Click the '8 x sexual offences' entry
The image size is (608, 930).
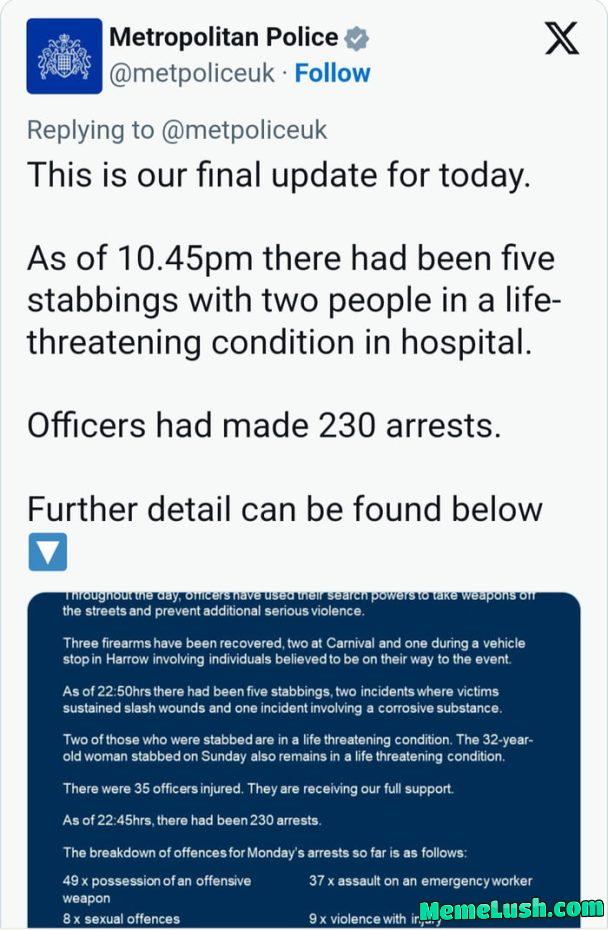(x=120, y=917)
